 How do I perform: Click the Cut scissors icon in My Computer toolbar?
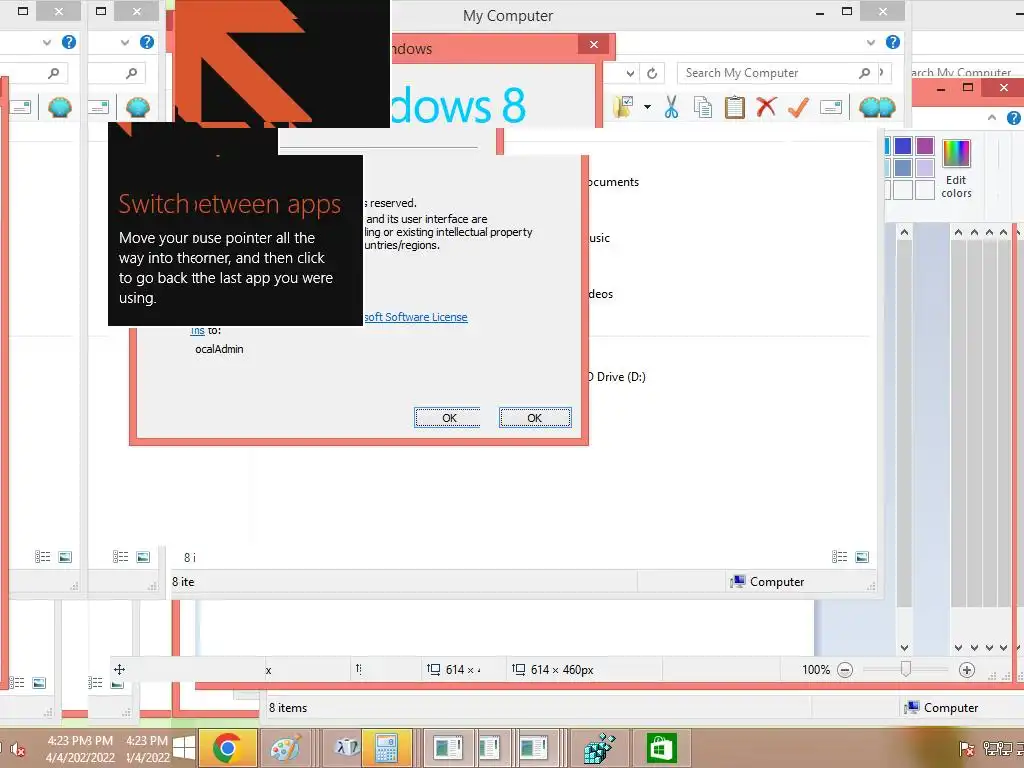(x=671, y=107)
